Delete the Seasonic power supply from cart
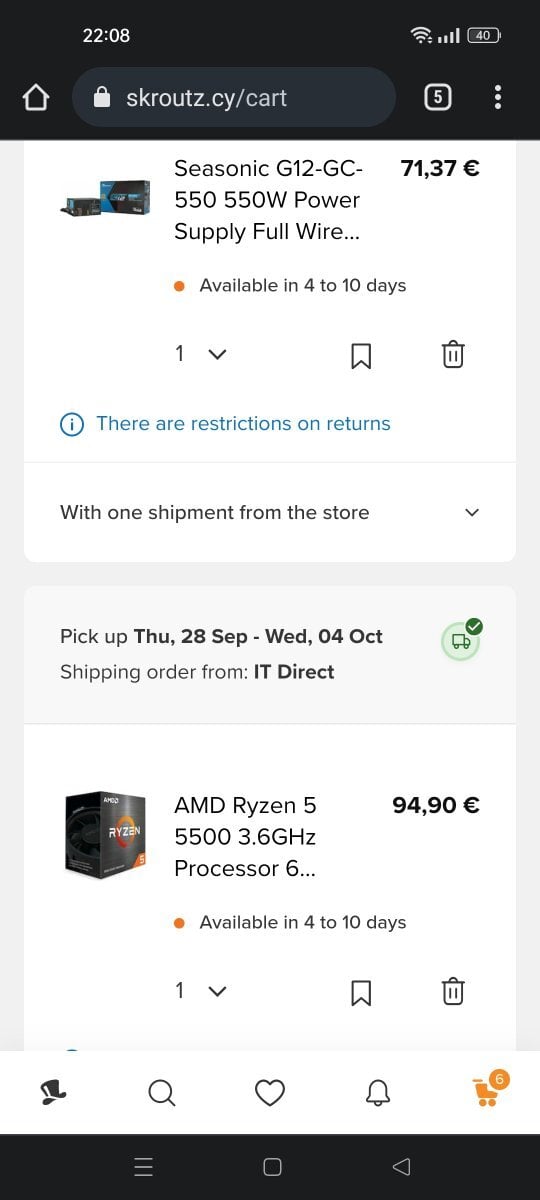 tap(453, 354)
